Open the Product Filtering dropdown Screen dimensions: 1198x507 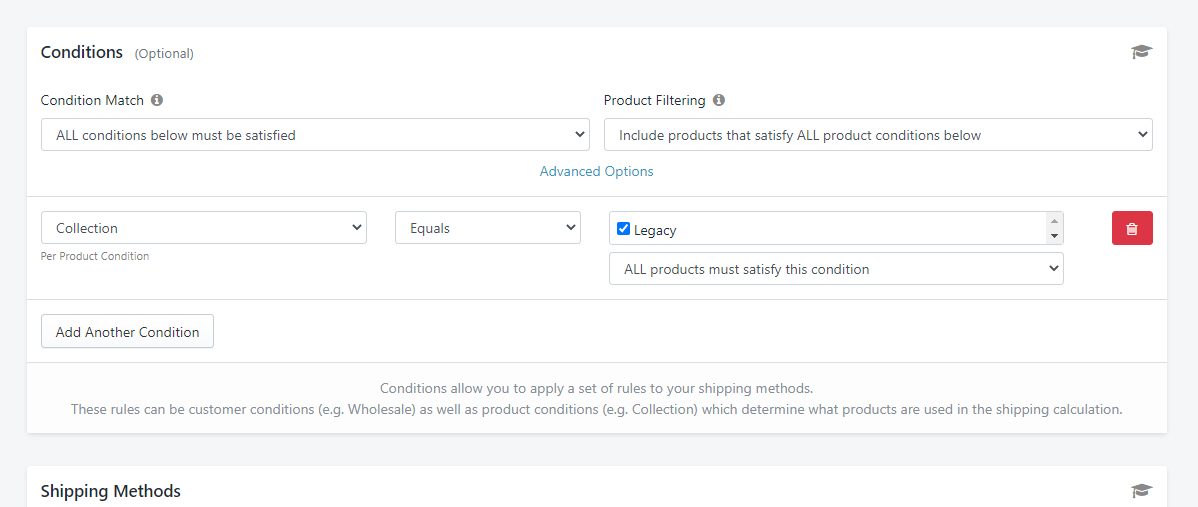pyautogui.click(x=878, y=134)
